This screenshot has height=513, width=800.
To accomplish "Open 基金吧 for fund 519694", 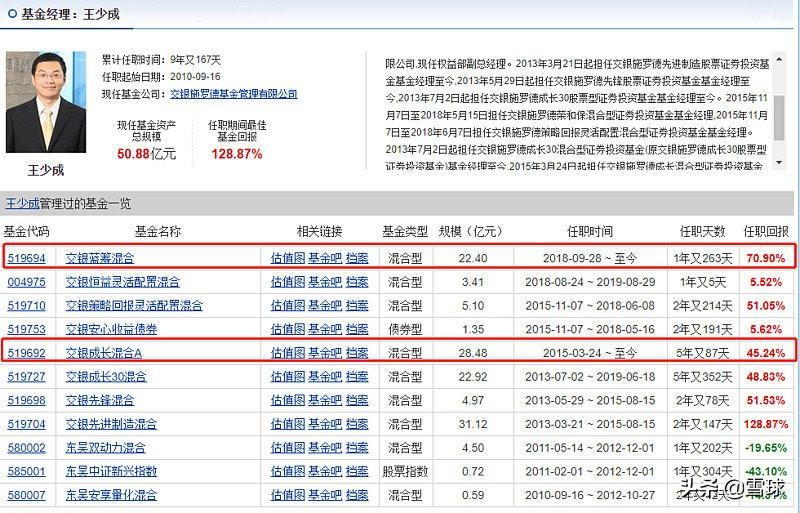I will click(324, 258).
